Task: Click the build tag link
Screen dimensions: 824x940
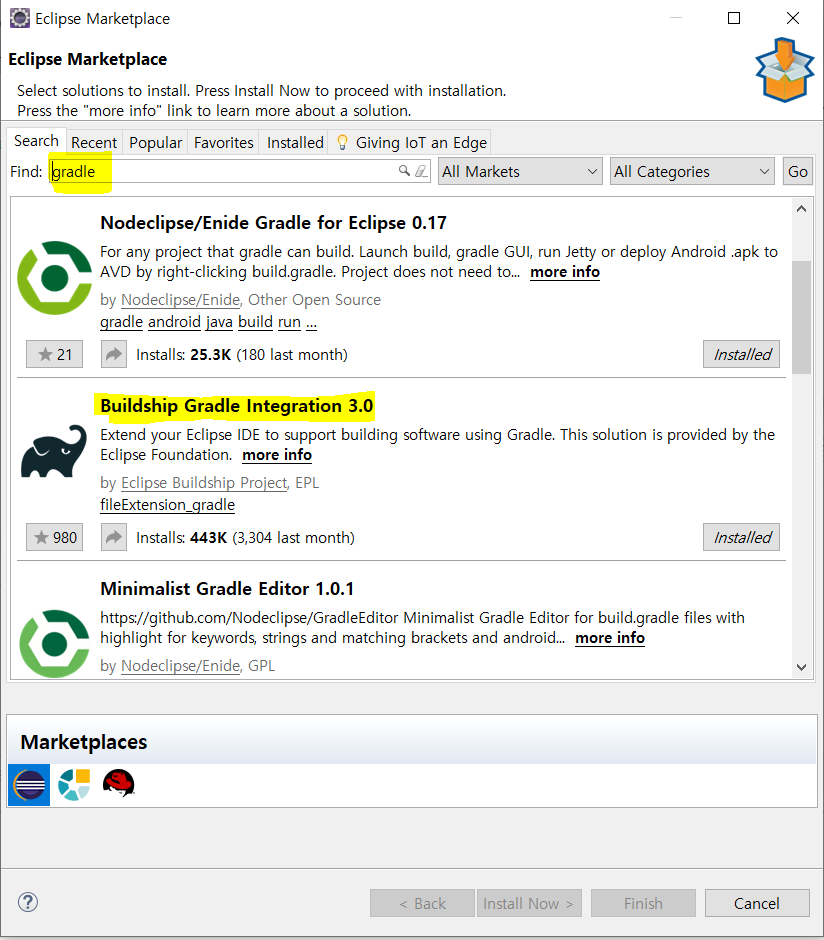Action: pyautogui.click(x=255, y=322)
